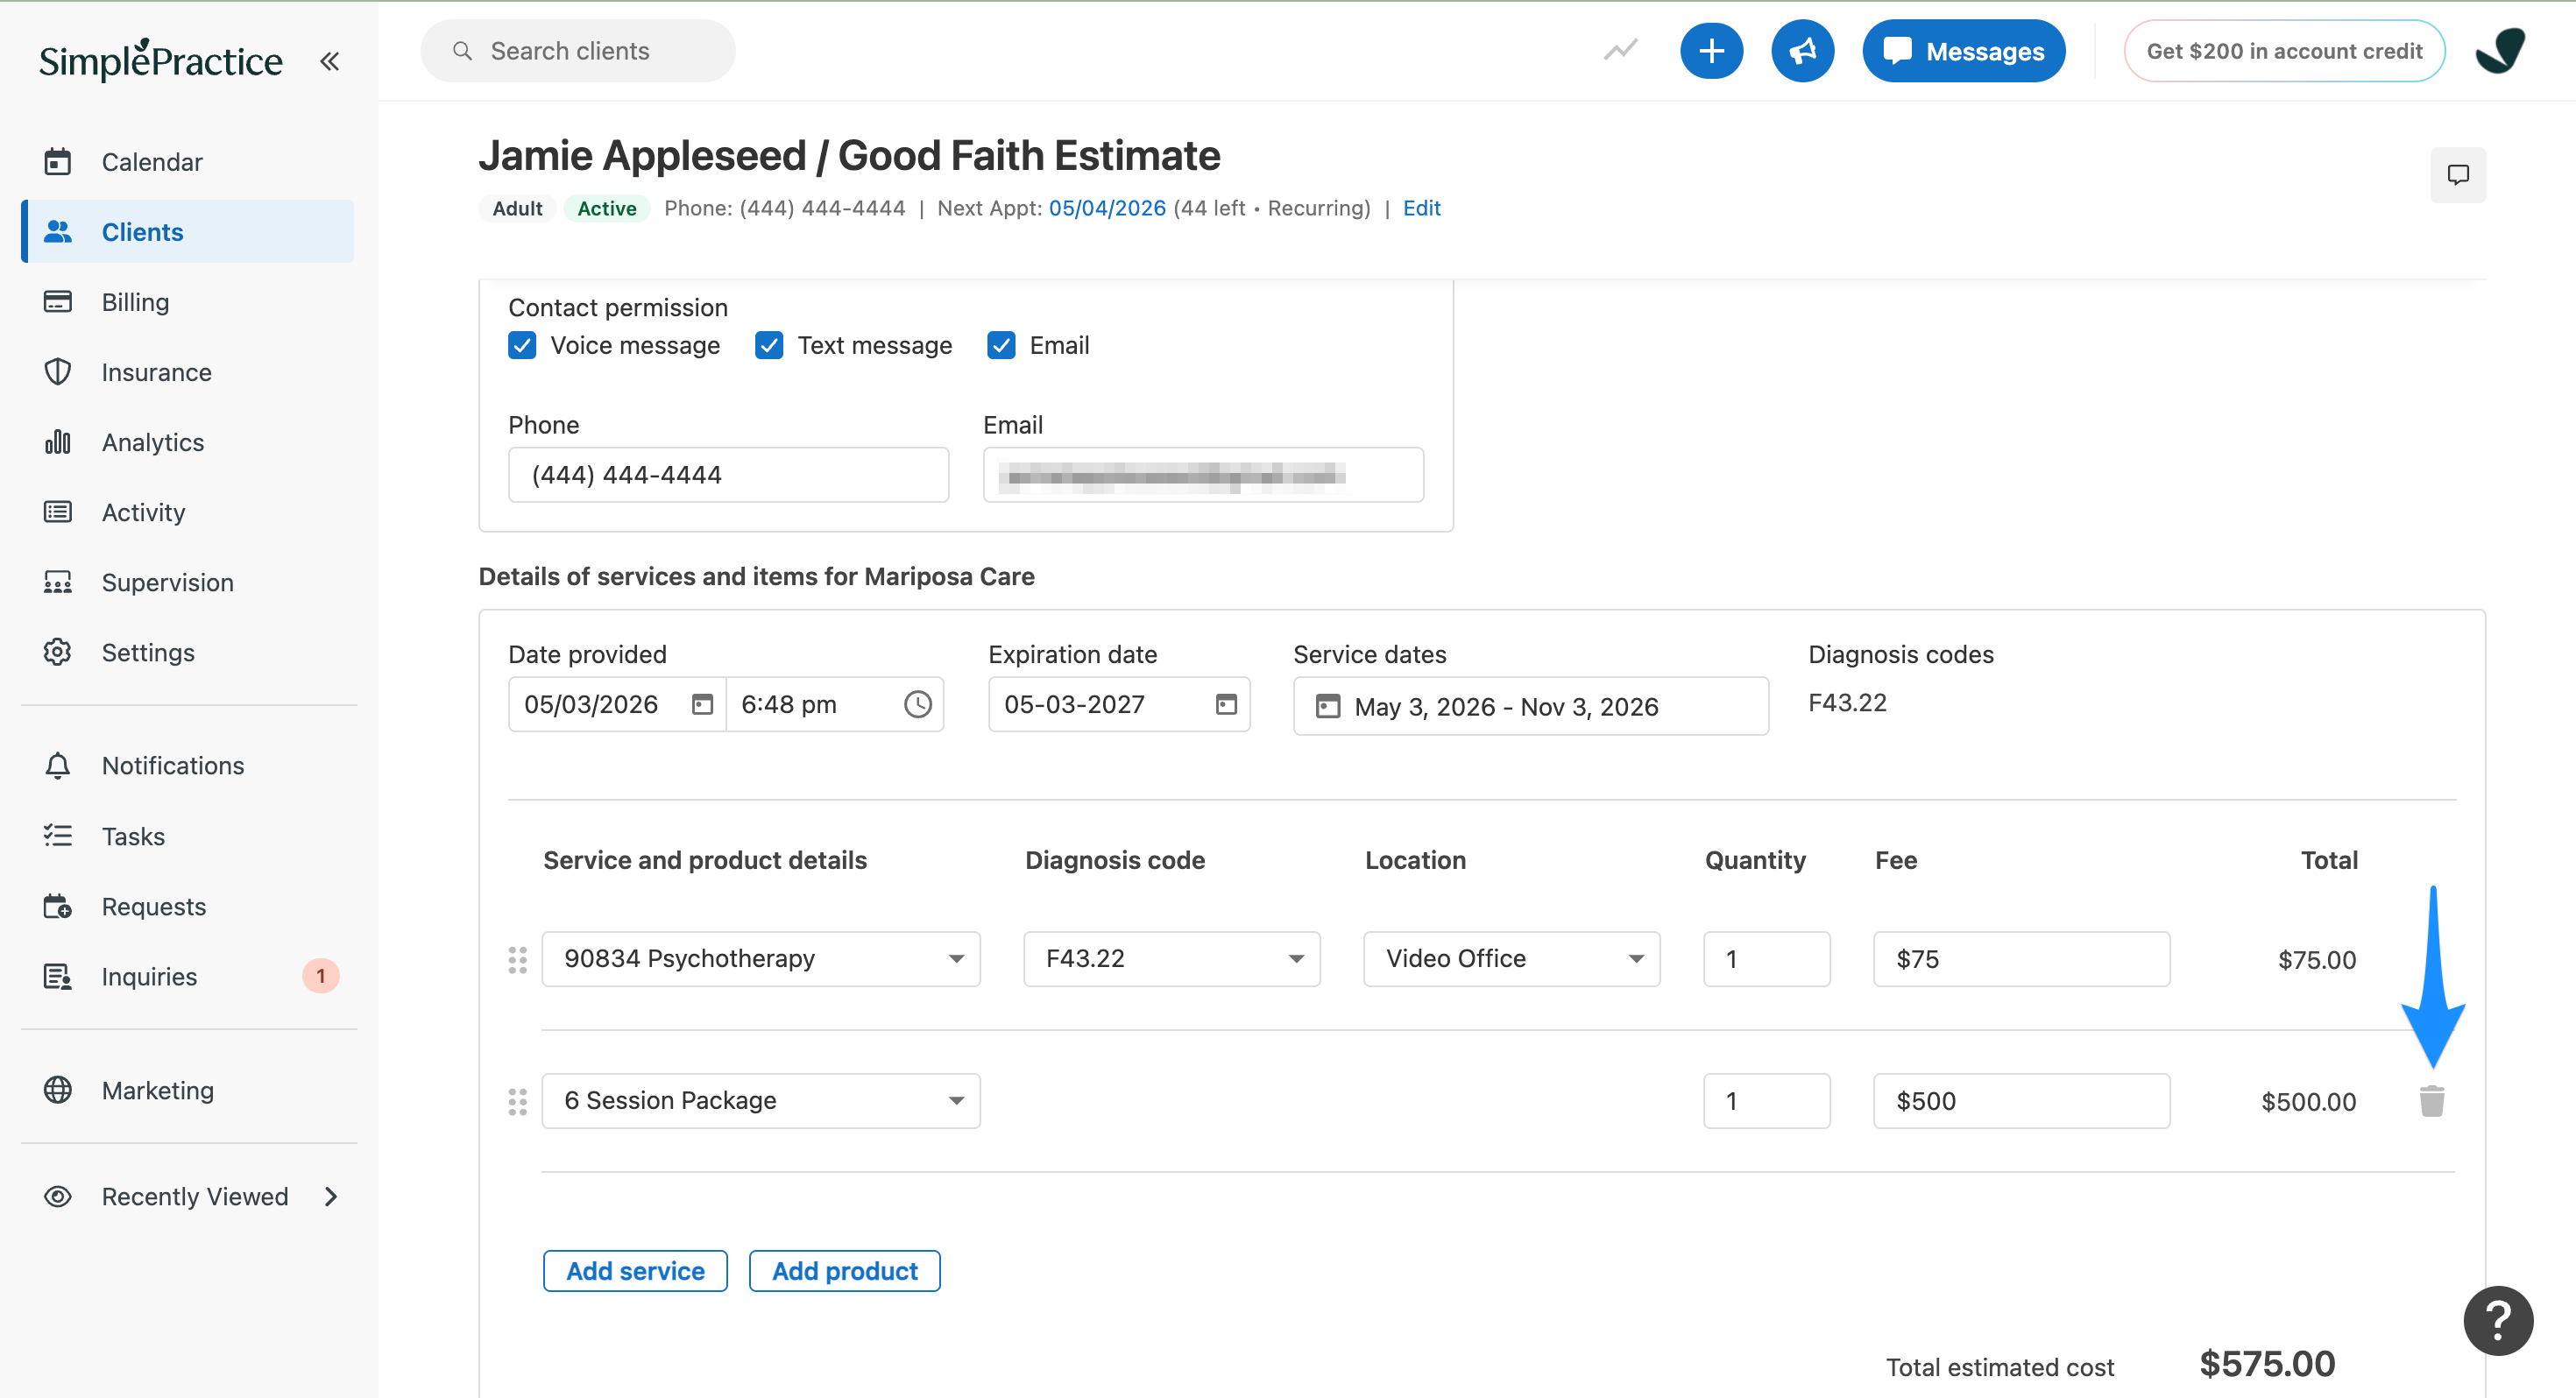Open Insurance shield icon in sidebar
The image size is (2576, 1398).
pyautogui.click(x=58, y=372)
